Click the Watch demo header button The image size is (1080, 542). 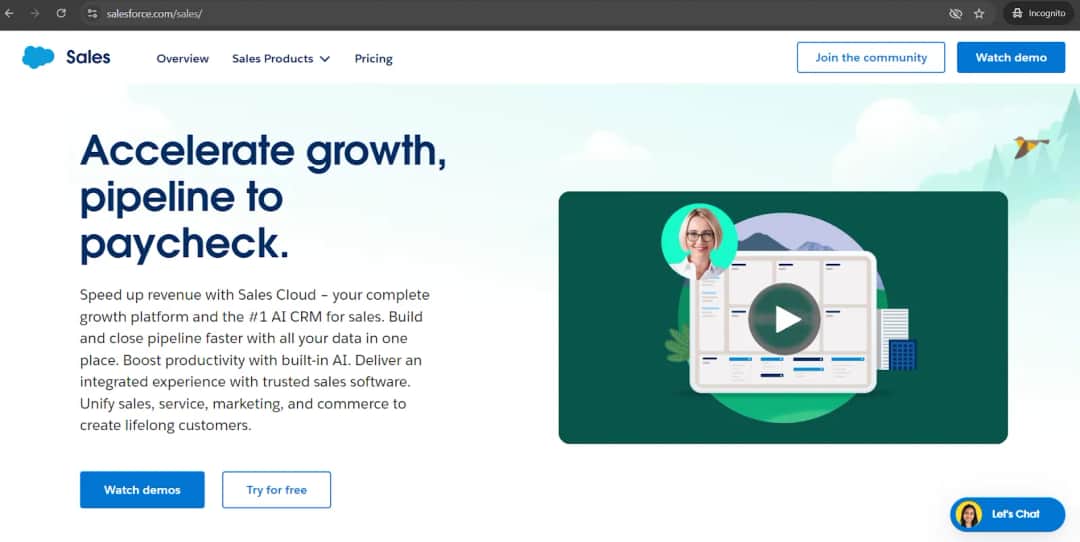[1011, 57]
